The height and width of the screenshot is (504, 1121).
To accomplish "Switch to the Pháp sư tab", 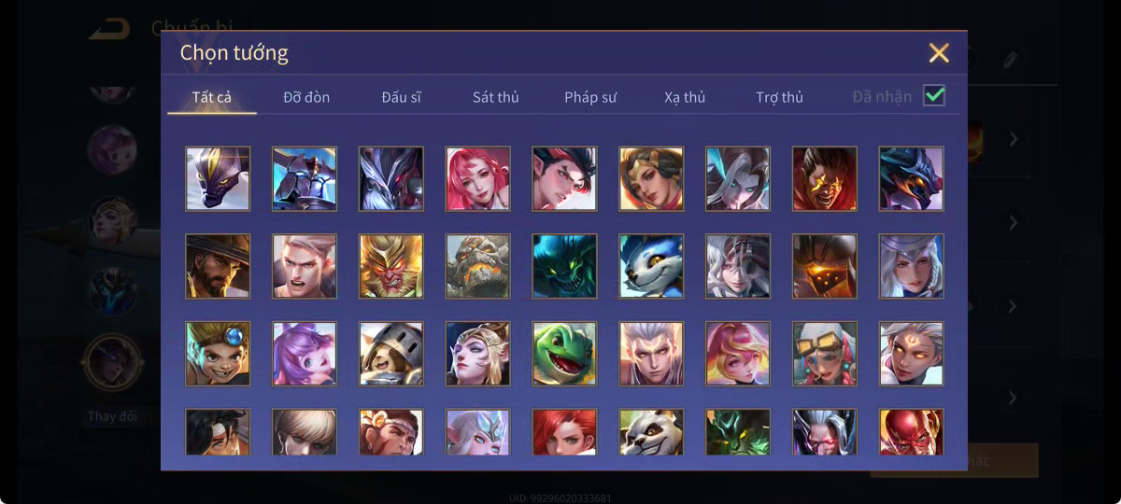I will click(x=591, y=97).
